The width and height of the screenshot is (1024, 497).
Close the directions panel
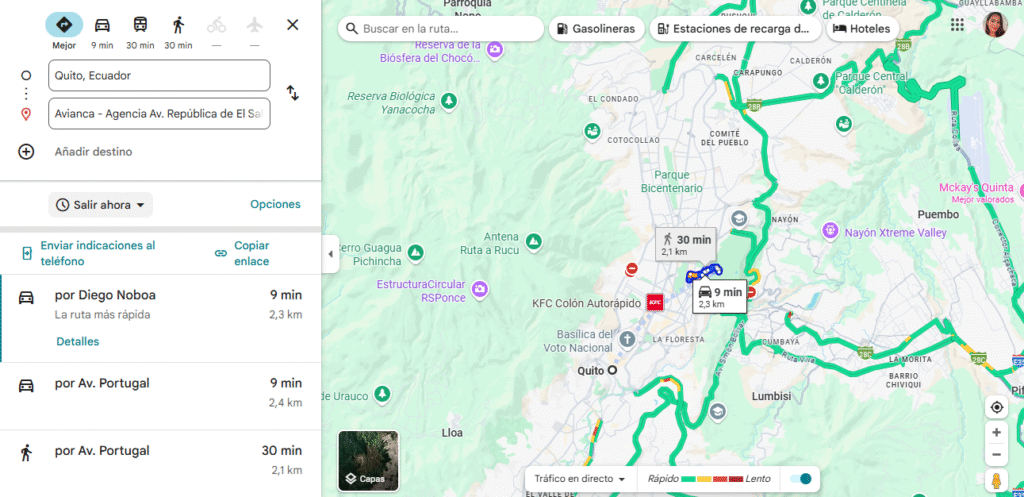pos(293,25)
